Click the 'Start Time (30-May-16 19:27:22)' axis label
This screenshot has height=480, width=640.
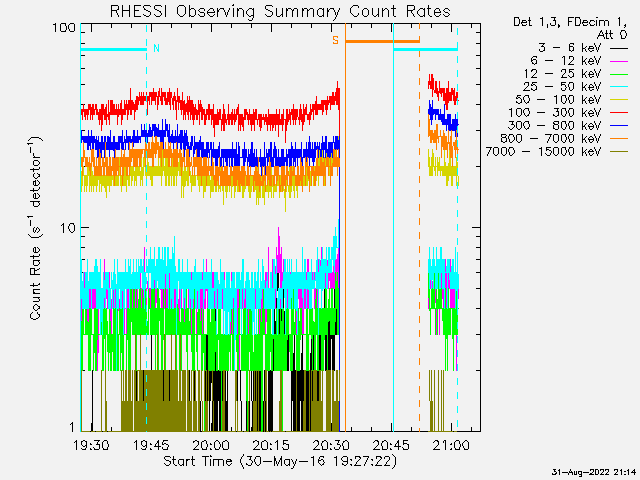[280, 461]
